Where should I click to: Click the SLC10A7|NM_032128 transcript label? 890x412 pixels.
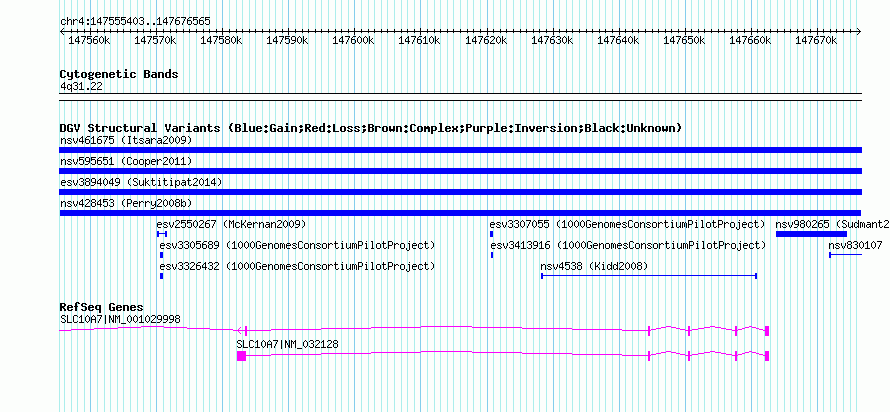coord(288,344)
